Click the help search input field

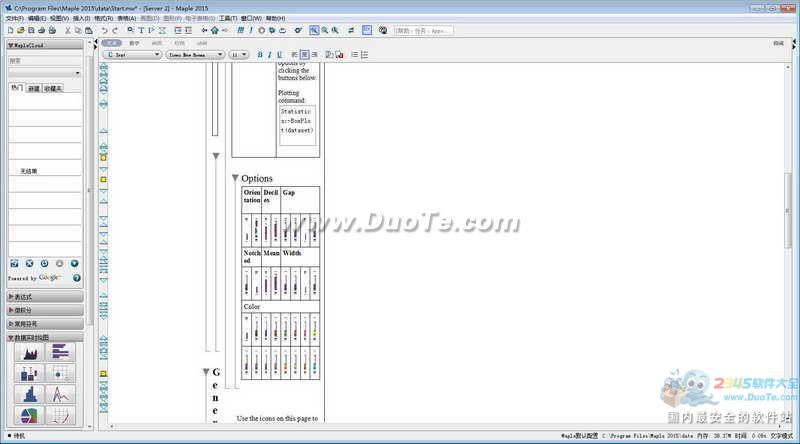[x=430, y=31]
